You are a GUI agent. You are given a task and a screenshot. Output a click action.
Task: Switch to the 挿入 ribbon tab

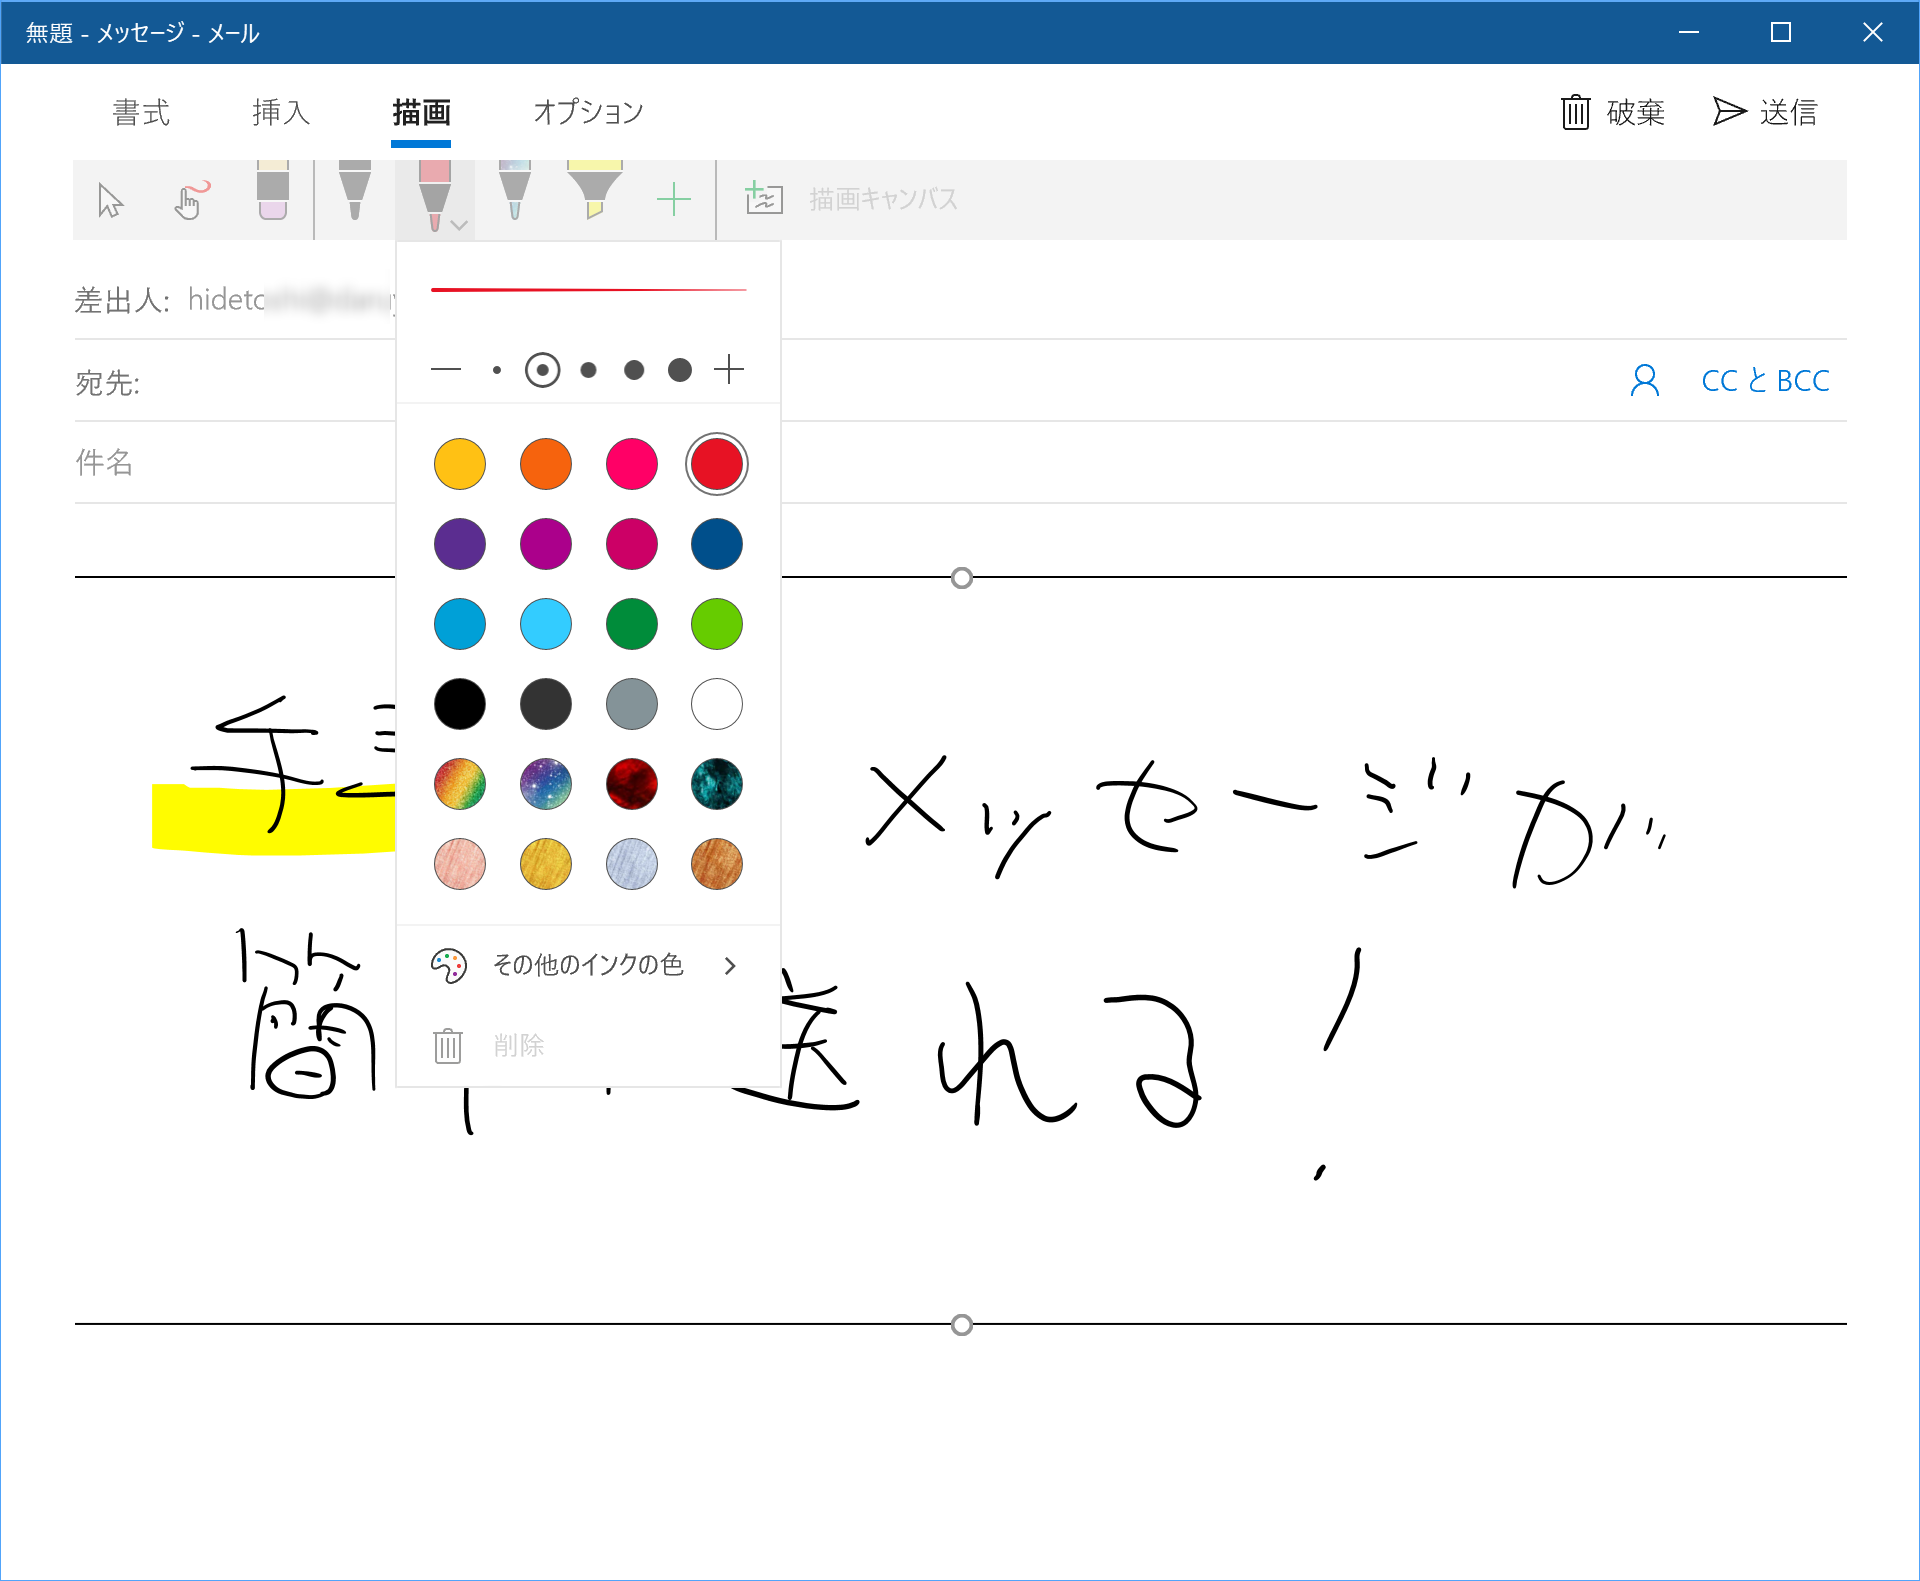coord(280,112)
